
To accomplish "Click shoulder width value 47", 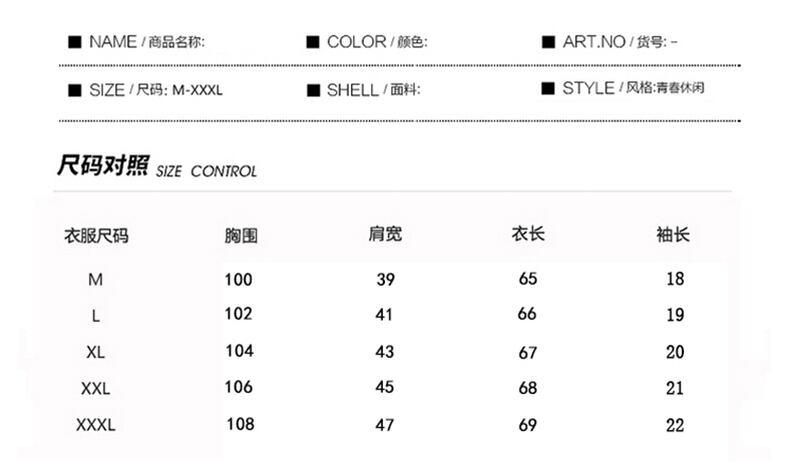I will click(385, 424).
